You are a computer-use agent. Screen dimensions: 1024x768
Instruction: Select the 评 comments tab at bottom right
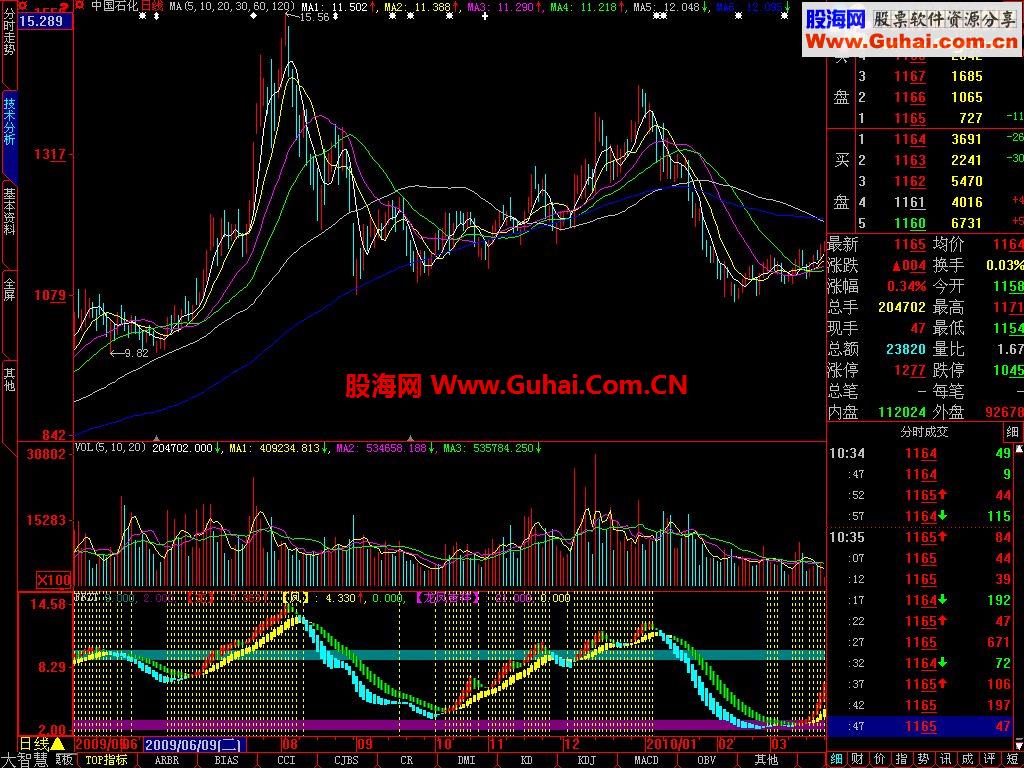pos(989,760)
